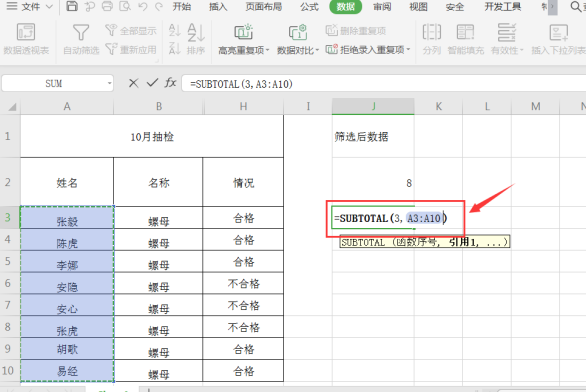Screen dimensions: 586x392
Task: Click the 姓名 header cell
Action: (67, 182)
